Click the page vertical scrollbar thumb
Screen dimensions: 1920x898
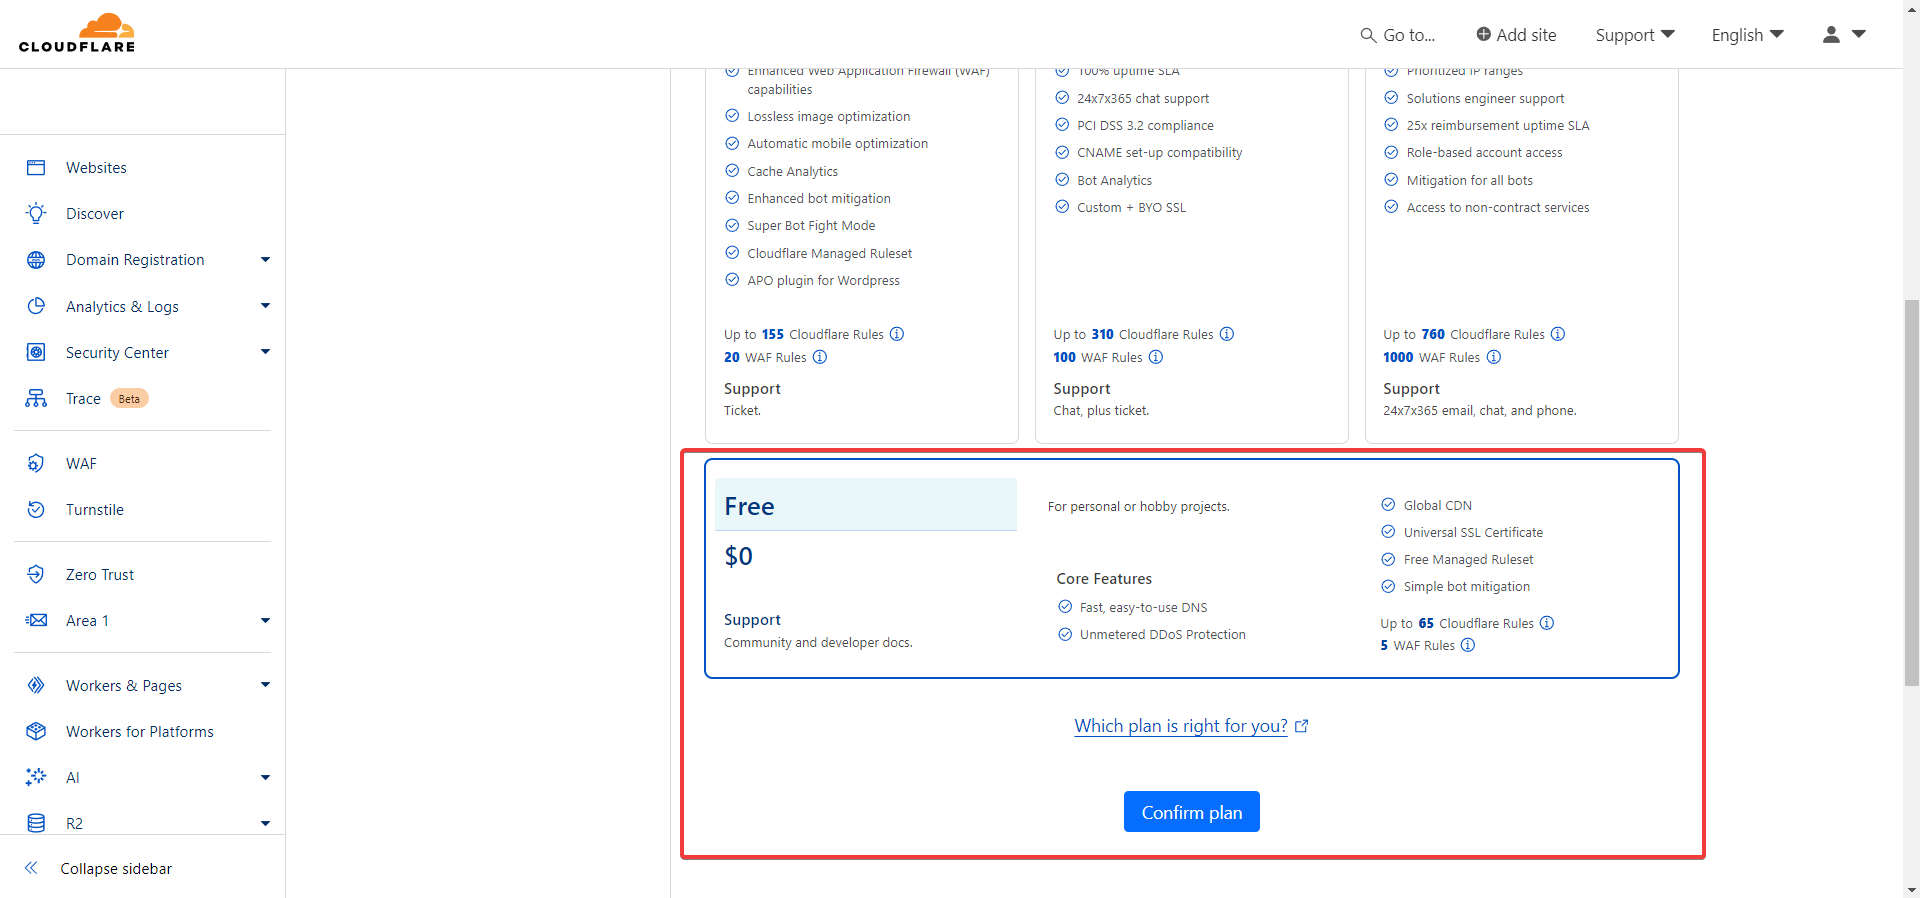coord(1911,492)
